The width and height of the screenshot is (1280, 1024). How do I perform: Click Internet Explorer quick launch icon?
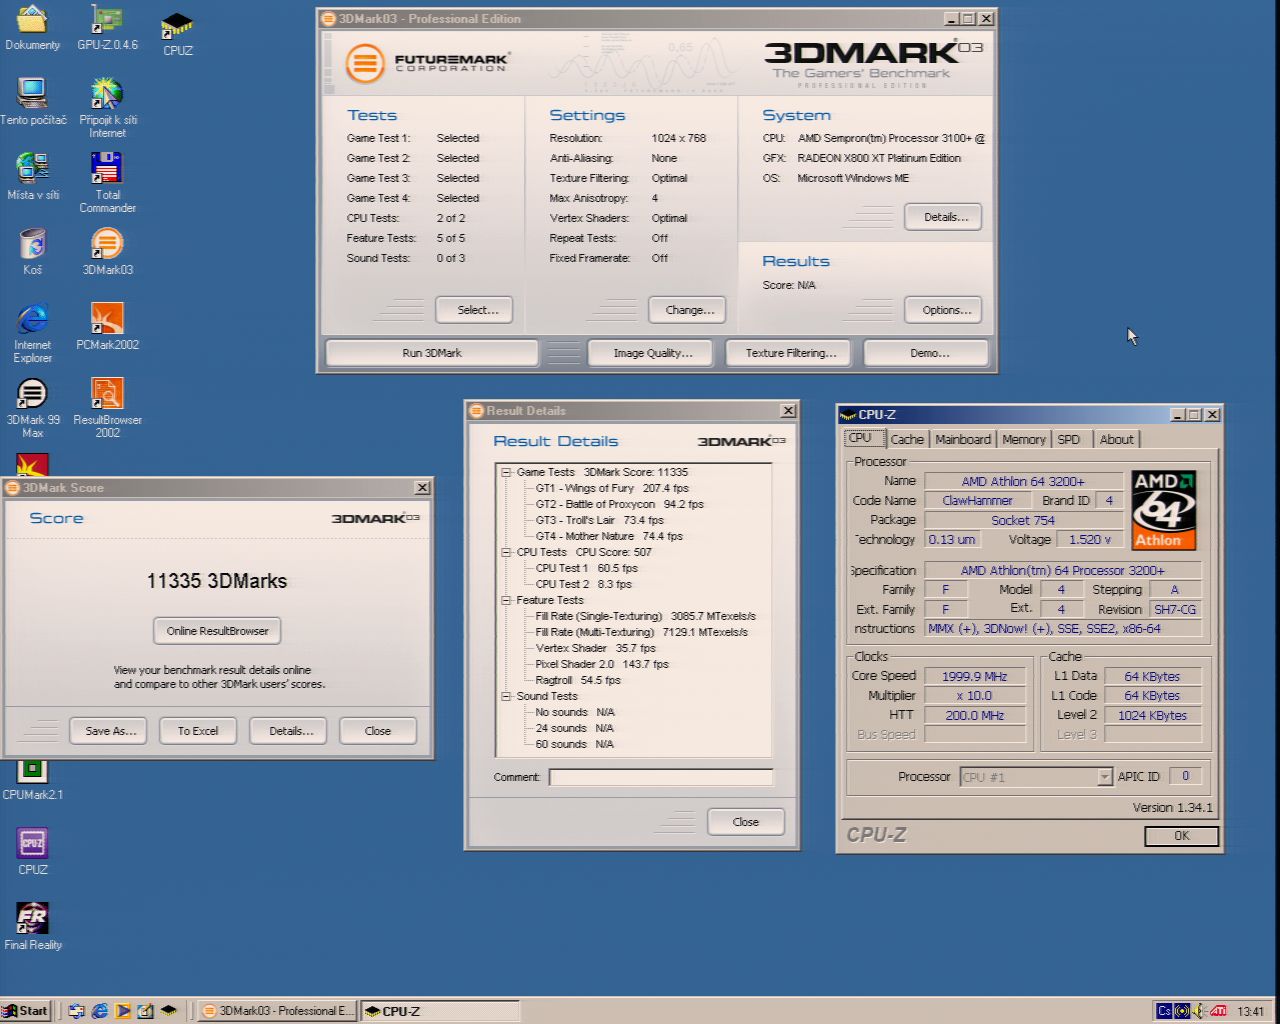[100, 1011]
